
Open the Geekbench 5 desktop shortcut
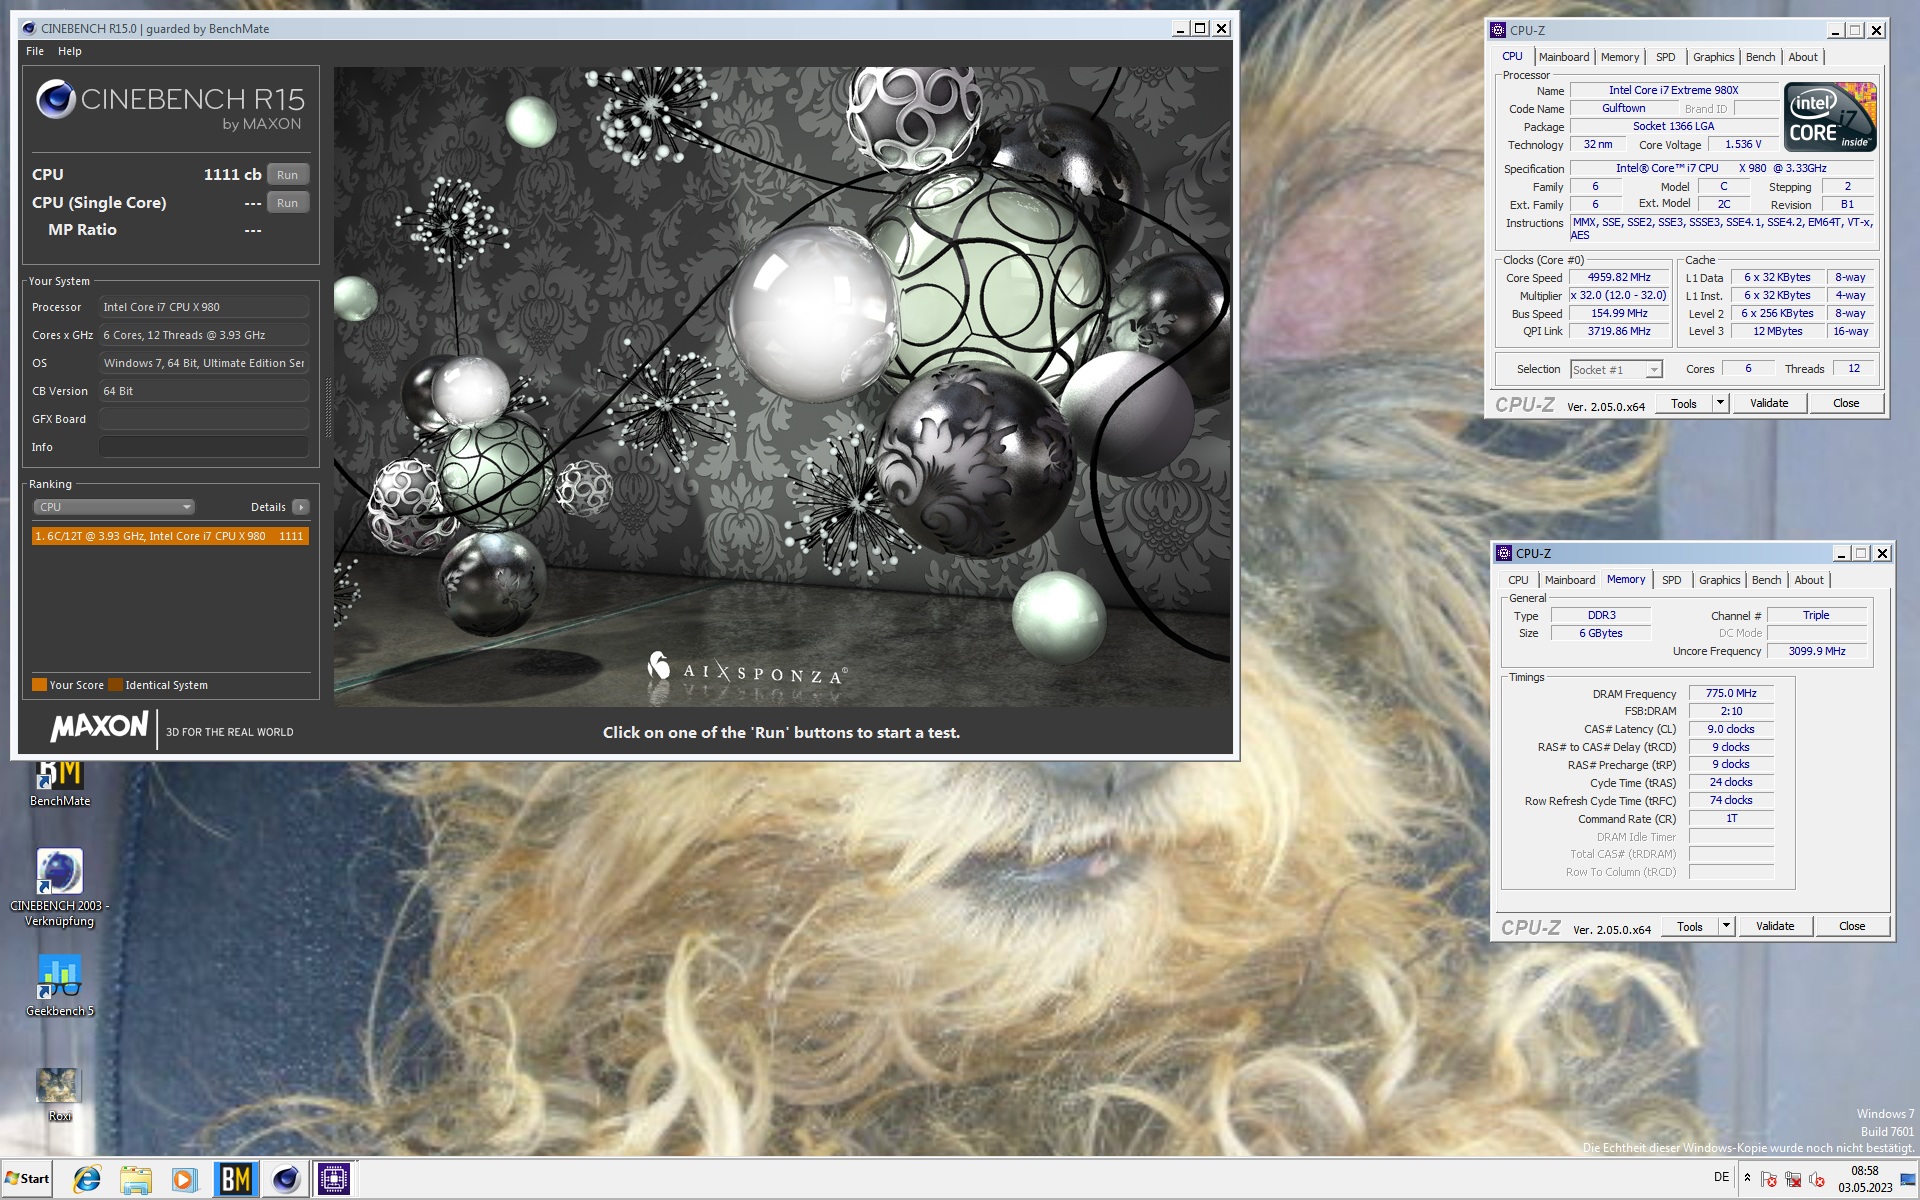[x=60, y=985]
